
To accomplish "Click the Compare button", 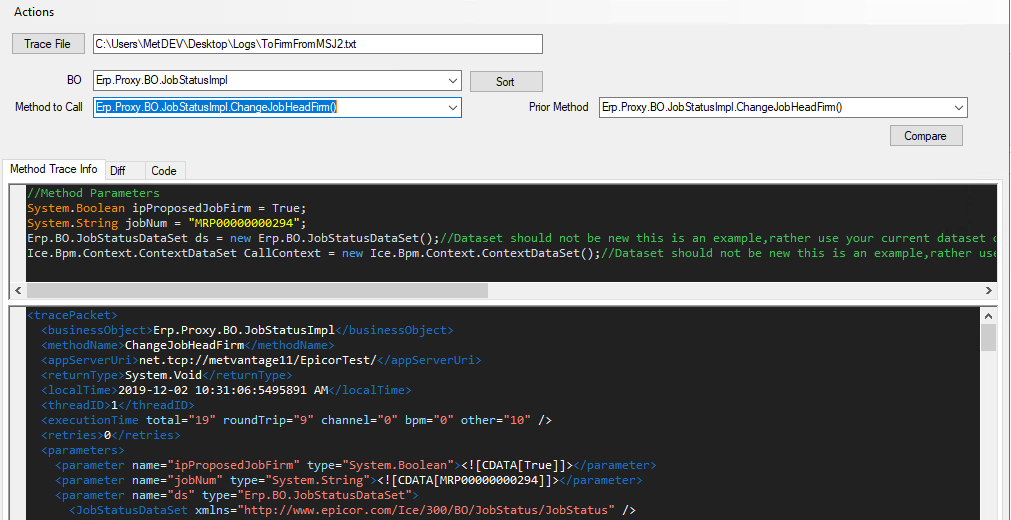I will click(x=926, y=135).
